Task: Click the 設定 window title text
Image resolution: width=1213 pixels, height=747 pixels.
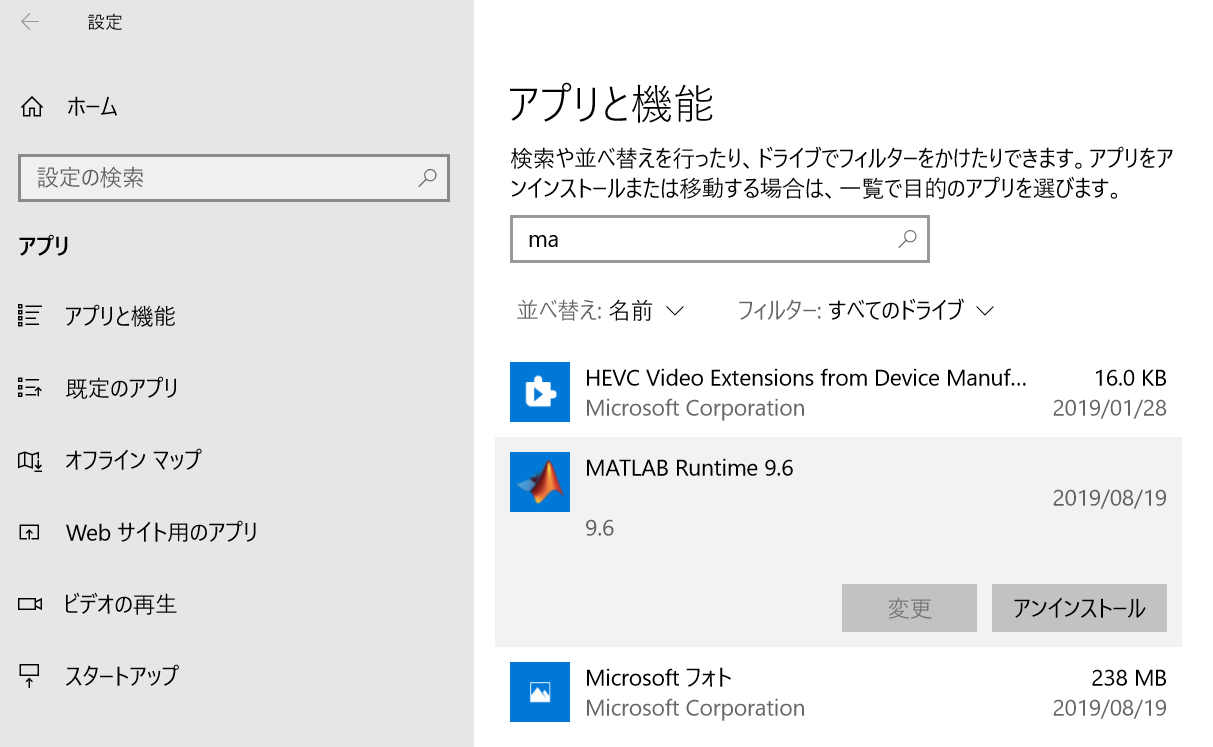Action: click(x=104, y=22)
